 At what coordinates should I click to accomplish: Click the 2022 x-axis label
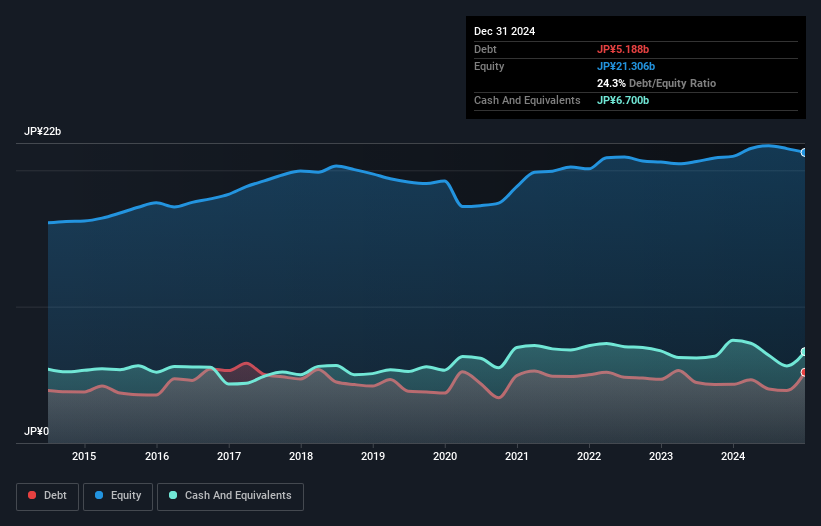(589, 456)
